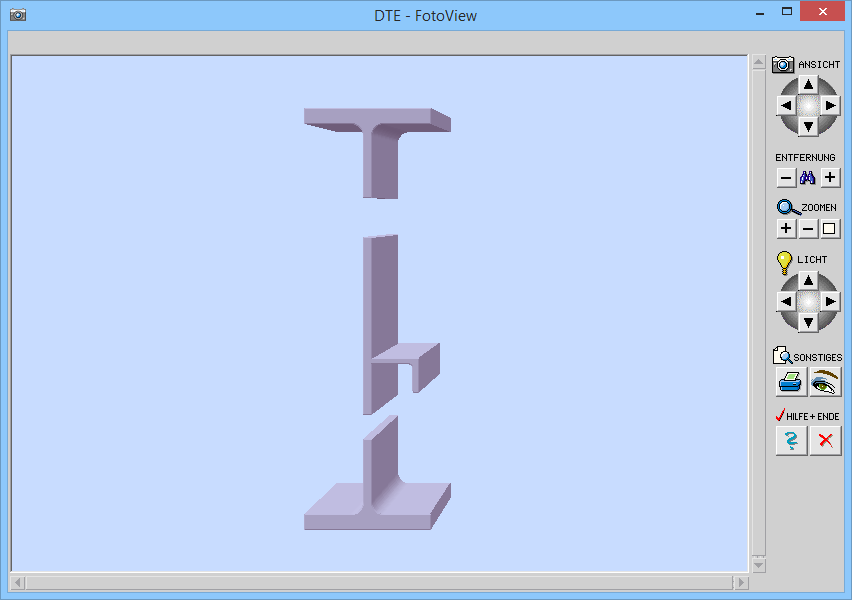Increase distance with Entfernung plus button

pyautogui.click(x=830, y=178)
